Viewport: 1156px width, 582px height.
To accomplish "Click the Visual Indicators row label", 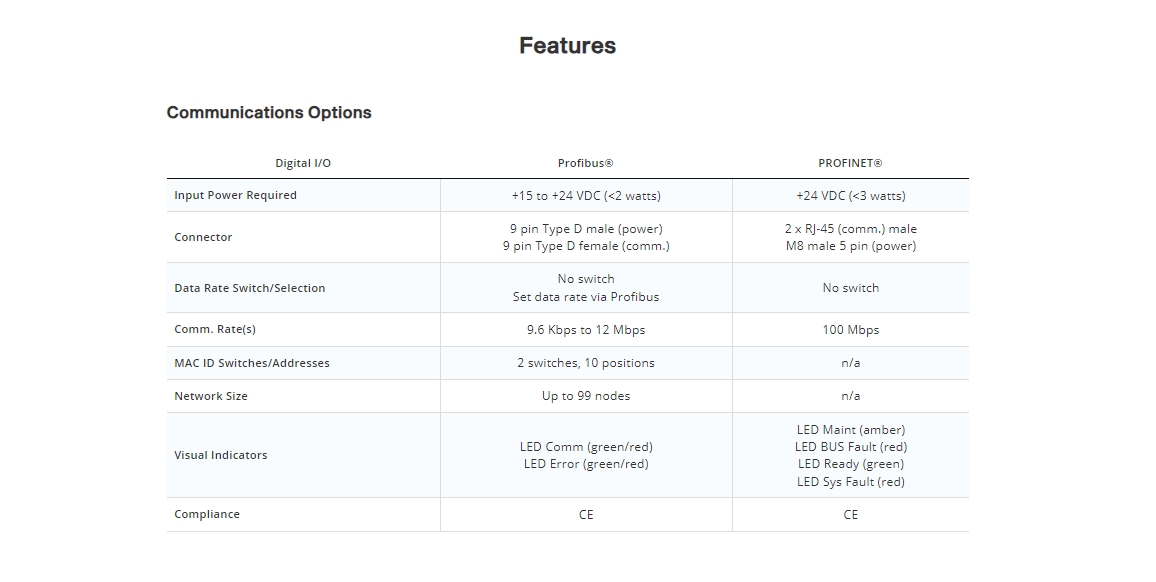I will pyautogui.click(x=221, y=455).
